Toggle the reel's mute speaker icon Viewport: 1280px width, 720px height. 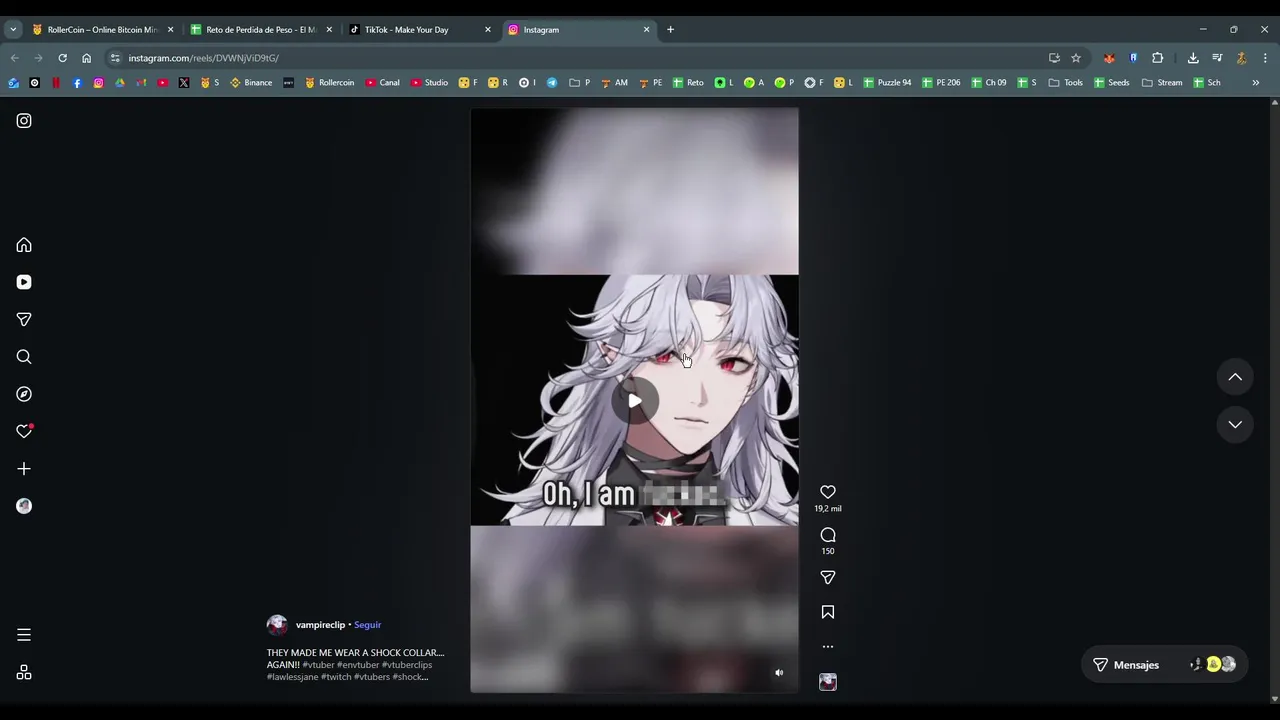click(x=779, y=673)
